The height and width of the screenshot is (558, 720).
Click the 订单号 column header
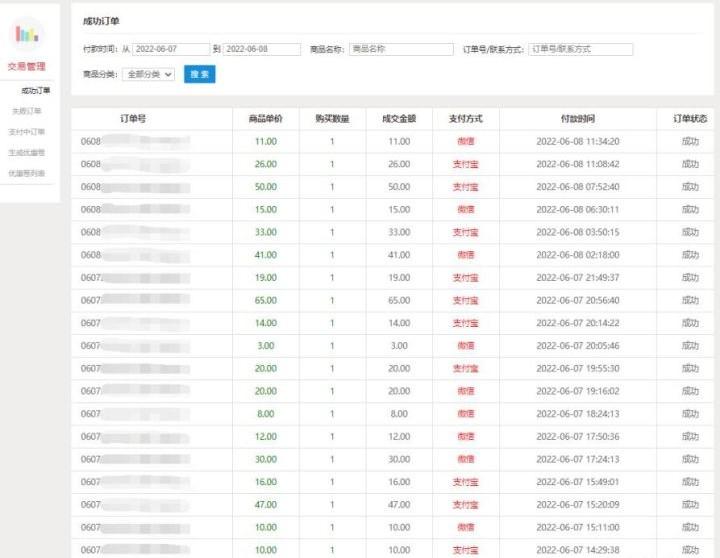pos(133,118)
